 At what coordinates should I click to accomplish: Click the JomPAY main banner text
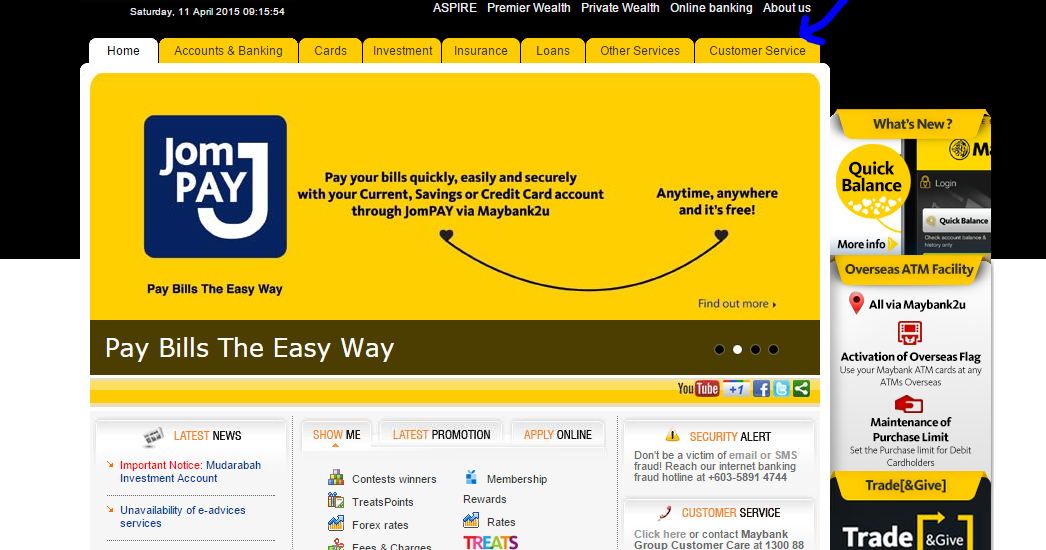pos(450,194)
